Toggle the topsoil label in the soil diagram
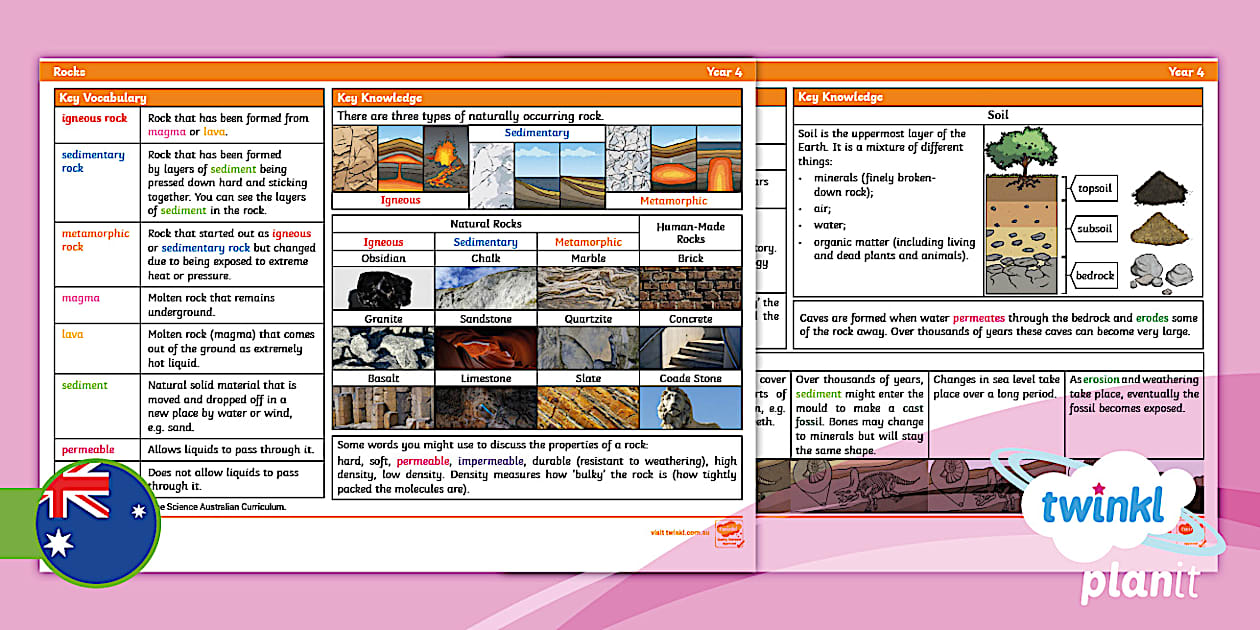The image size is (1260, 630). pos(1094,188)
